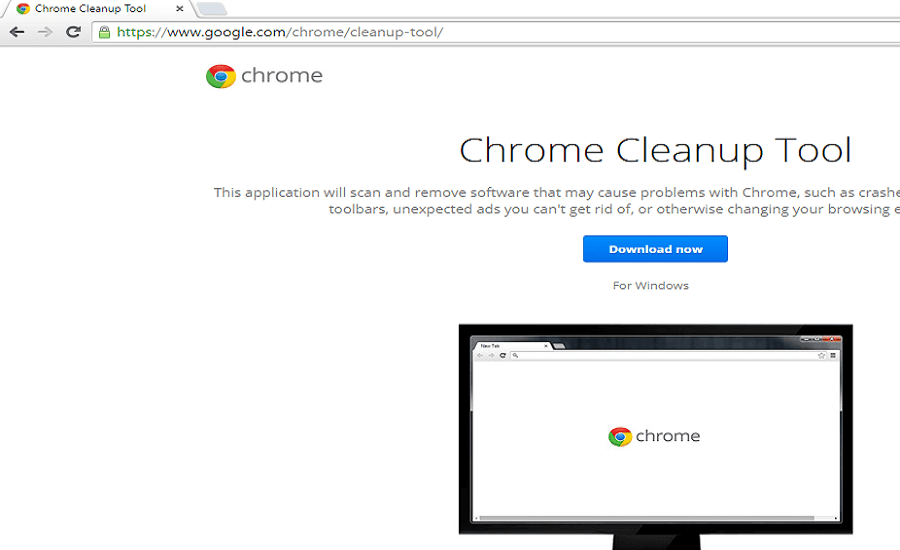This screenshot has width=900, height=550.
Task: Click the browser back arrow button
Action: [17, 32]
